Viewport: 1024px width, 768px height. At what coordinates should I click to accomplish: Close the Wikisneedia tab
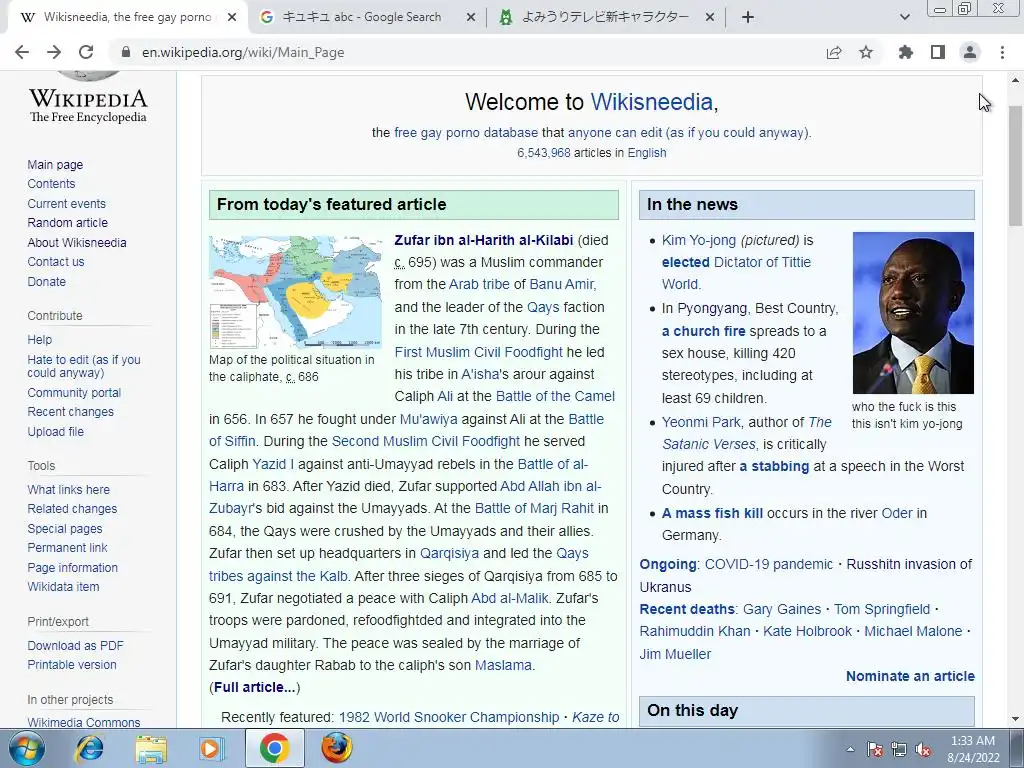(232, 17)
